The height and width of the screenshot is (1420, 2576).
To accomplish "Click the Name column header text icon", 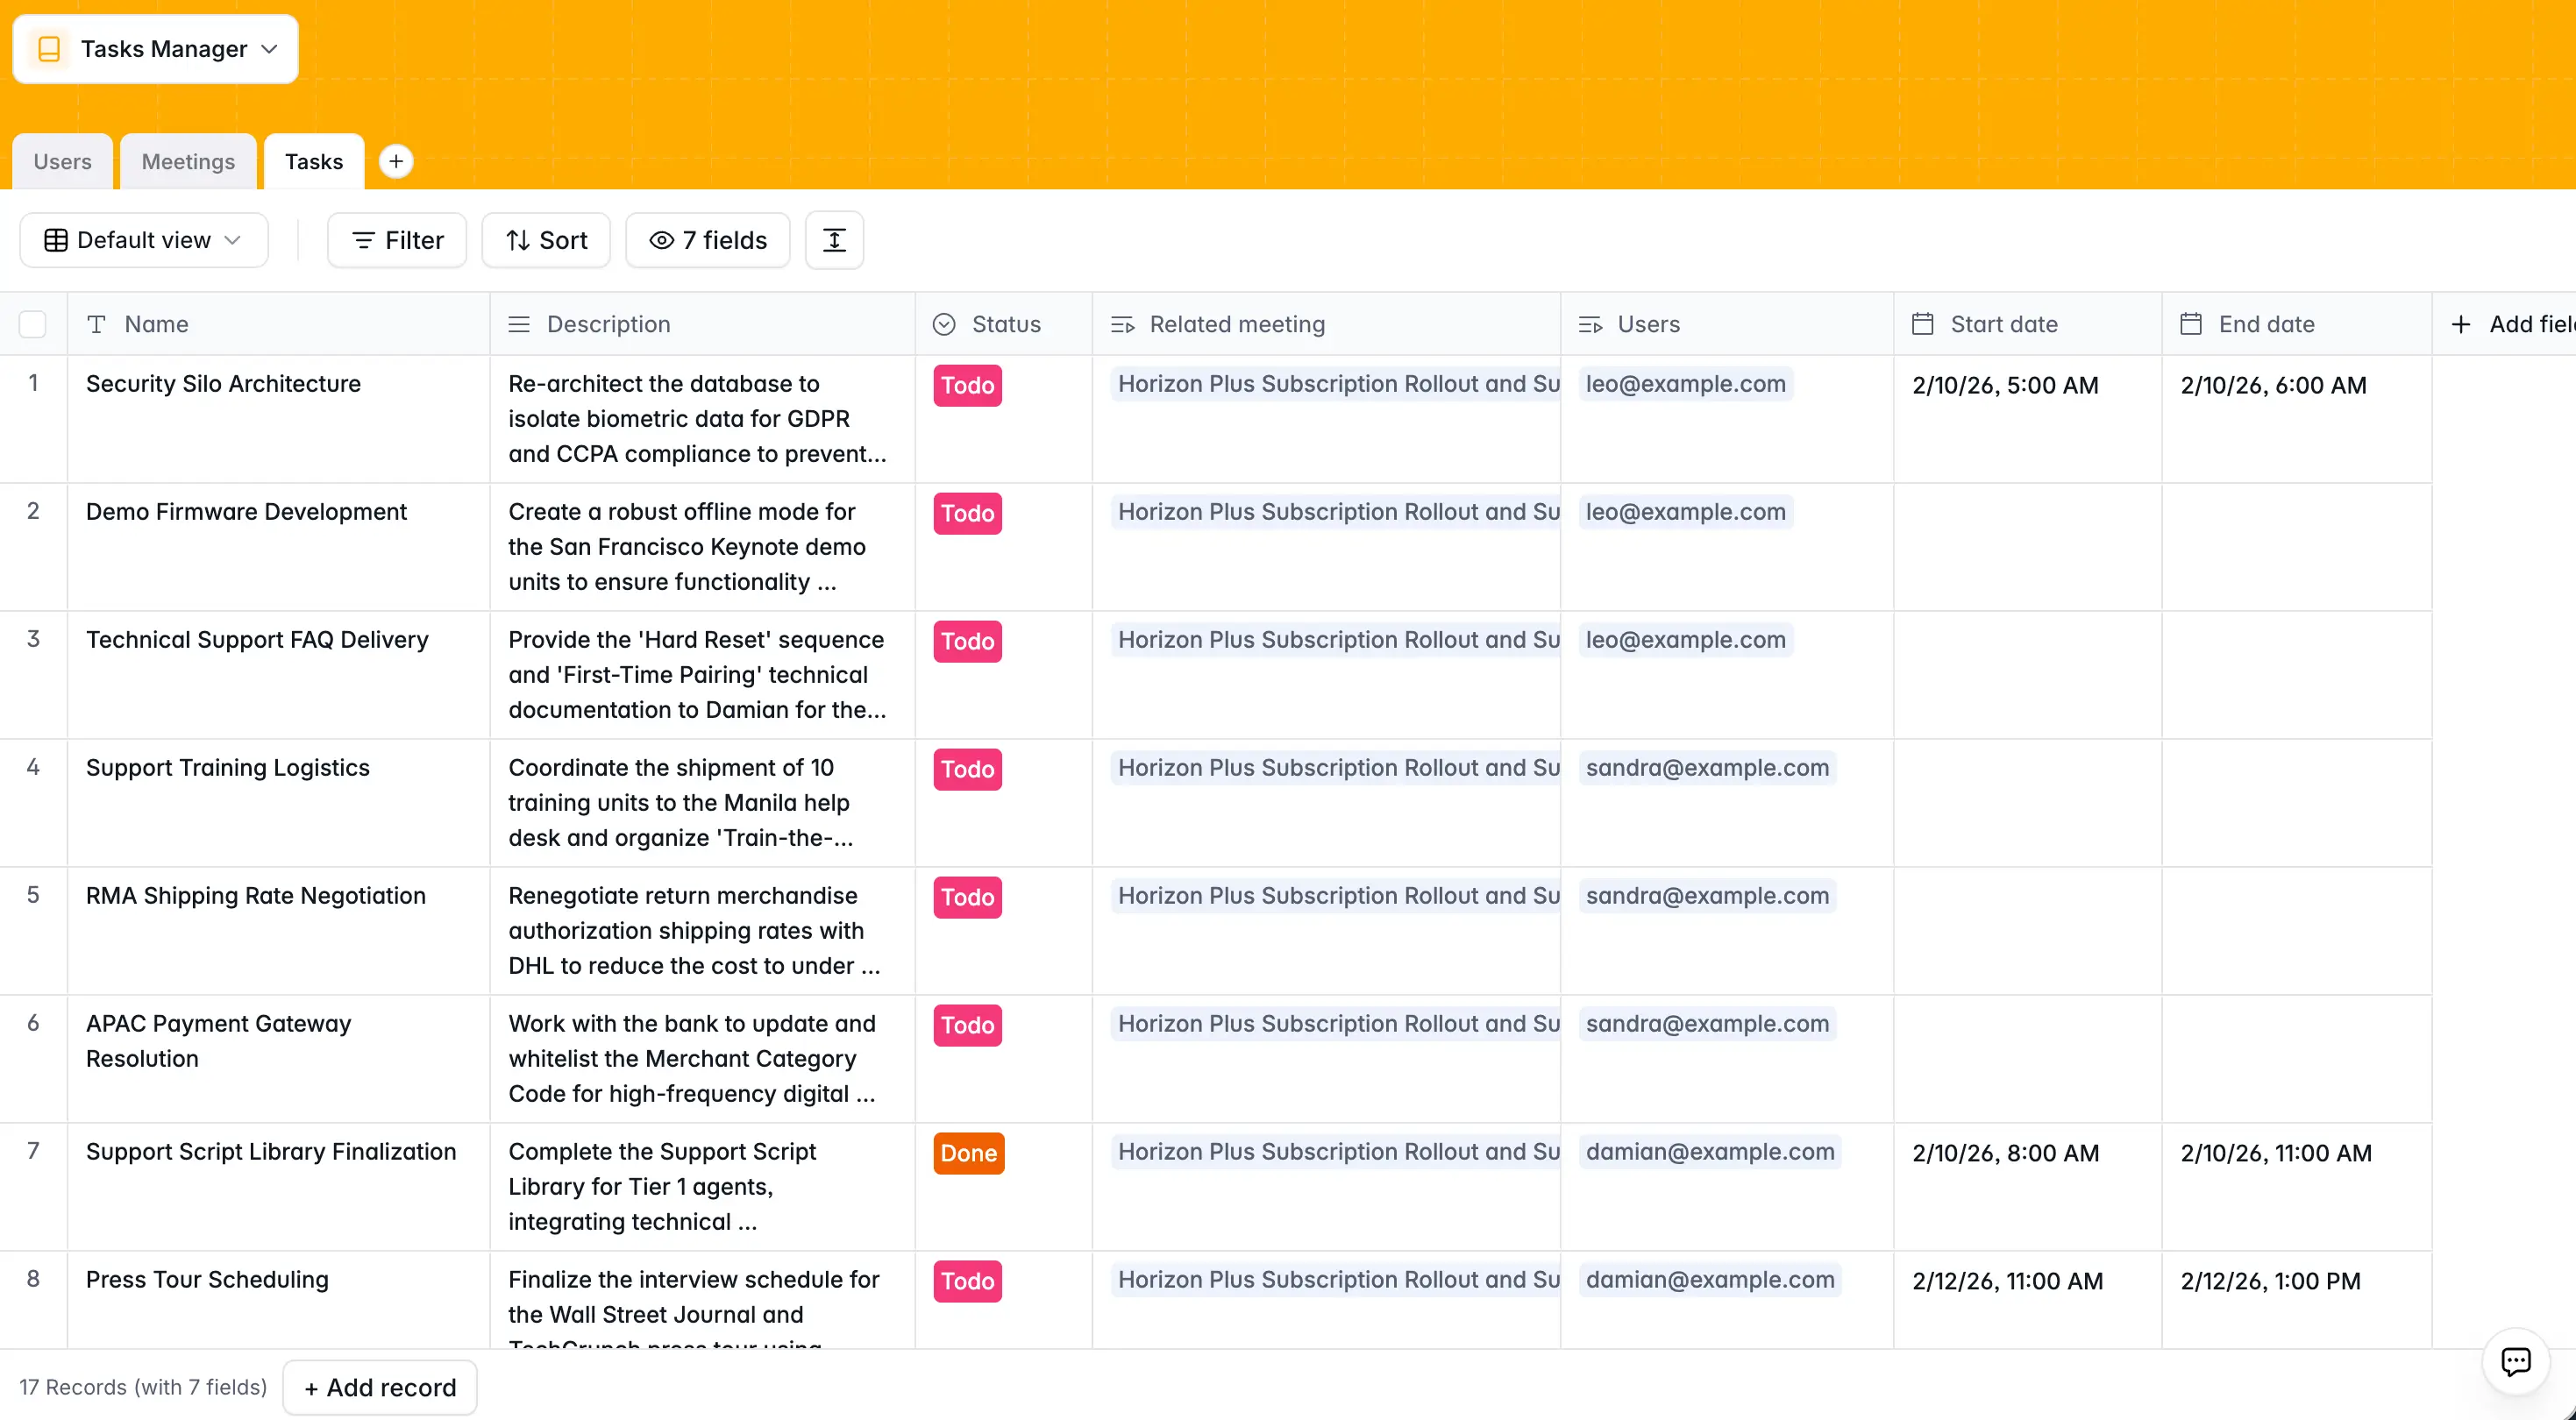I will pos(97,324).
